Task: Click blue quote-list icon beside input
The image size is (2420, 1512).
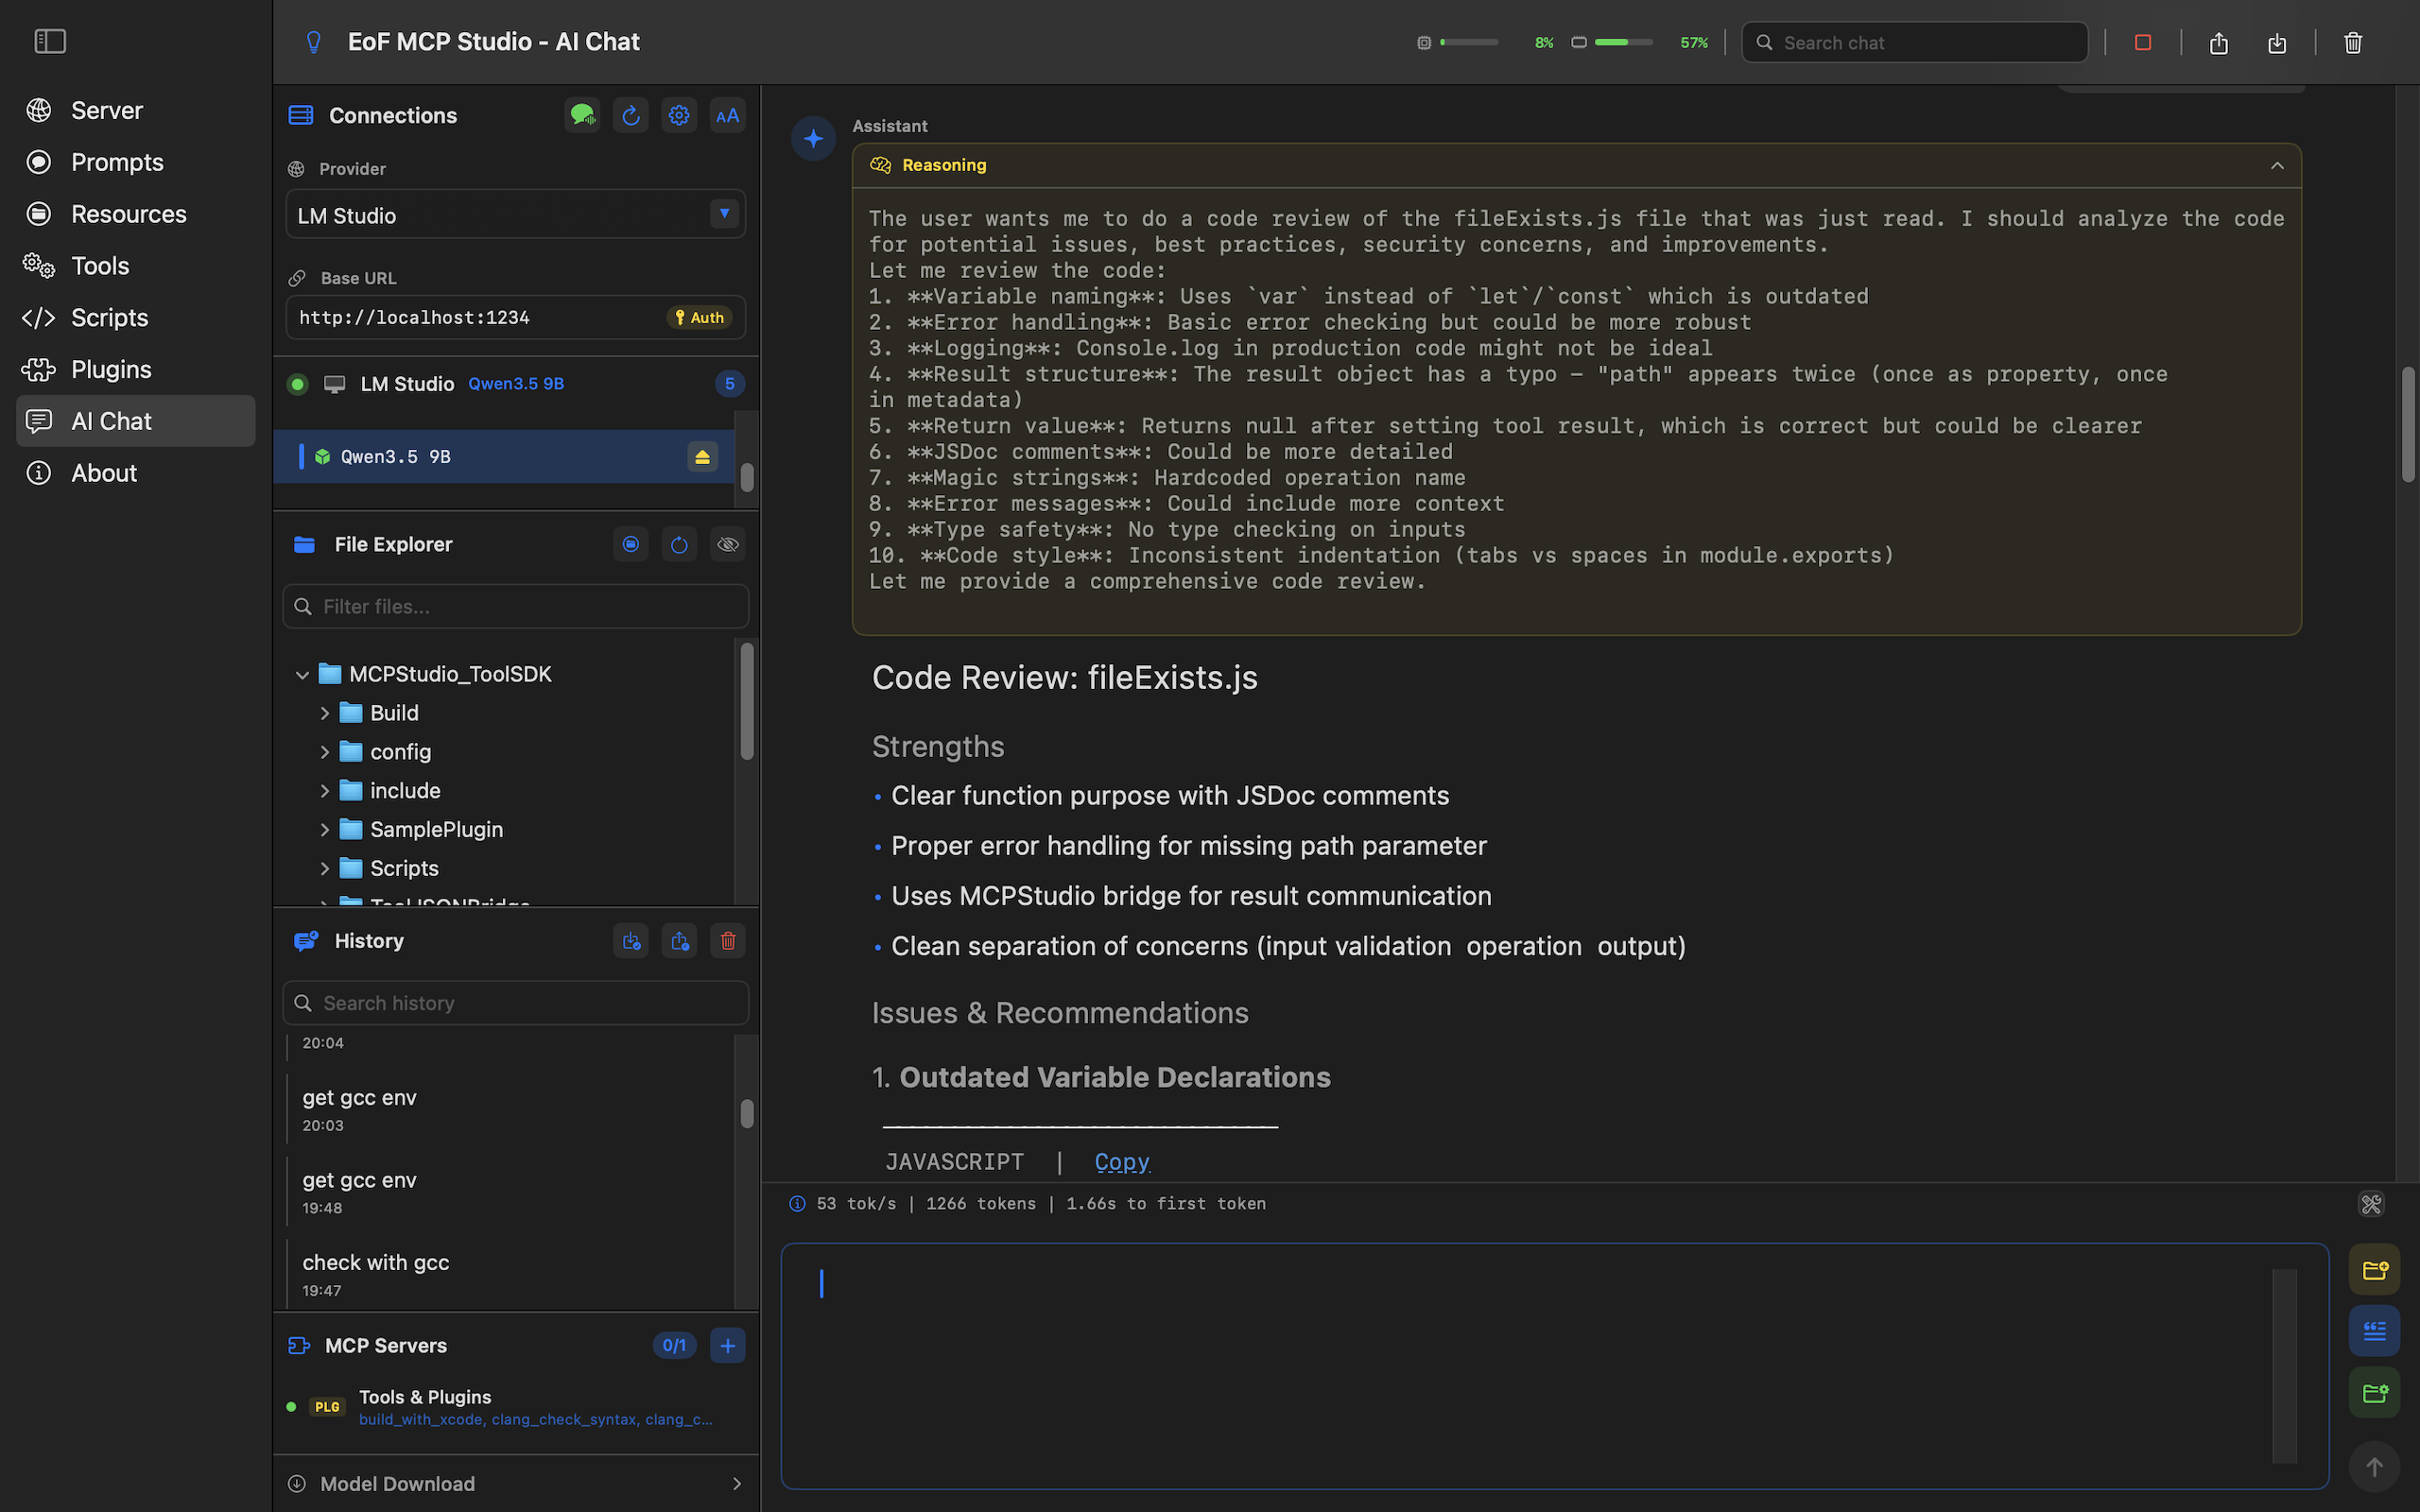Action: 2375,1331
